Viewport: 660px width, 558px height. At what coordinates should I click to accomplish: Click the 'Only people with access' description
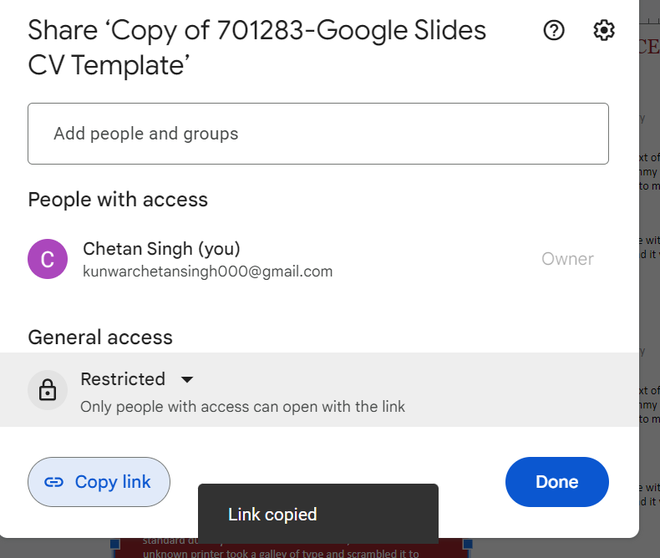pyautogui.click(x=243, y=406)
